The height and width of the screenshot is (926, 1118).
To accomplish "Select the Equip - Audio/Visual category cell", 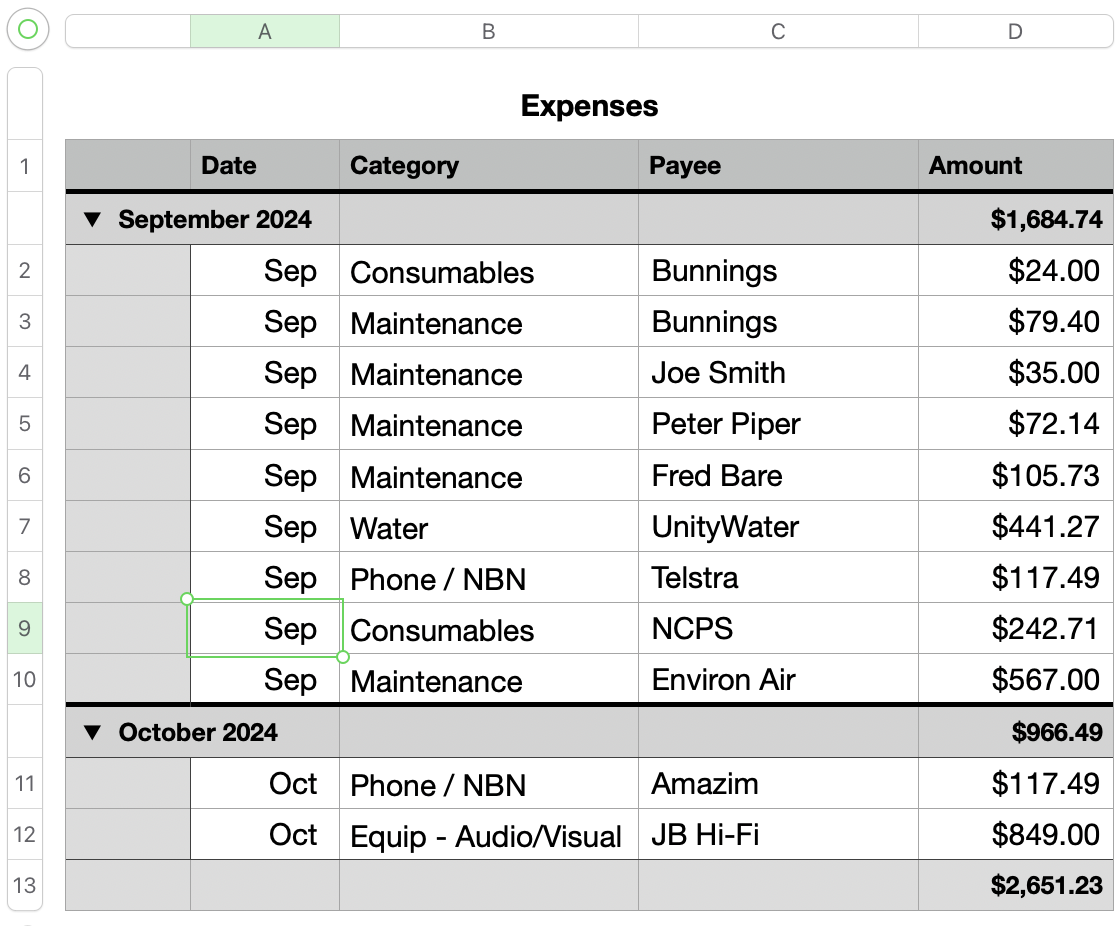I will tap(488, 836).
